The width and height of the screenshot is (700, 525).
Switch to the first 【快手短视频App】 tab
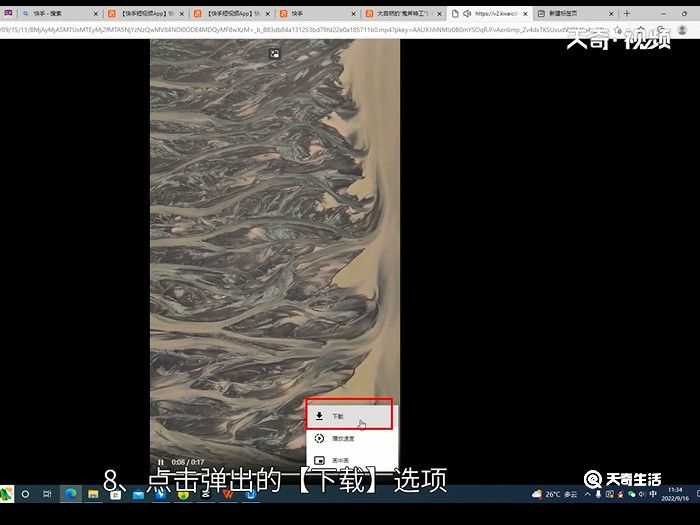(x=146, y=14)
